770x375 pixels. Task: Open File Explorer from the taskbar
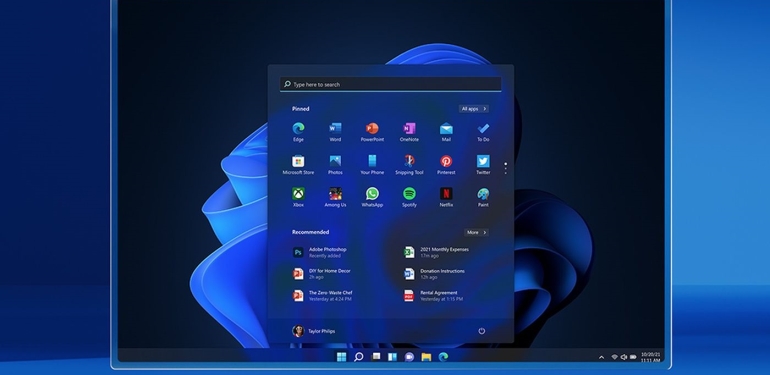[426, 357]
